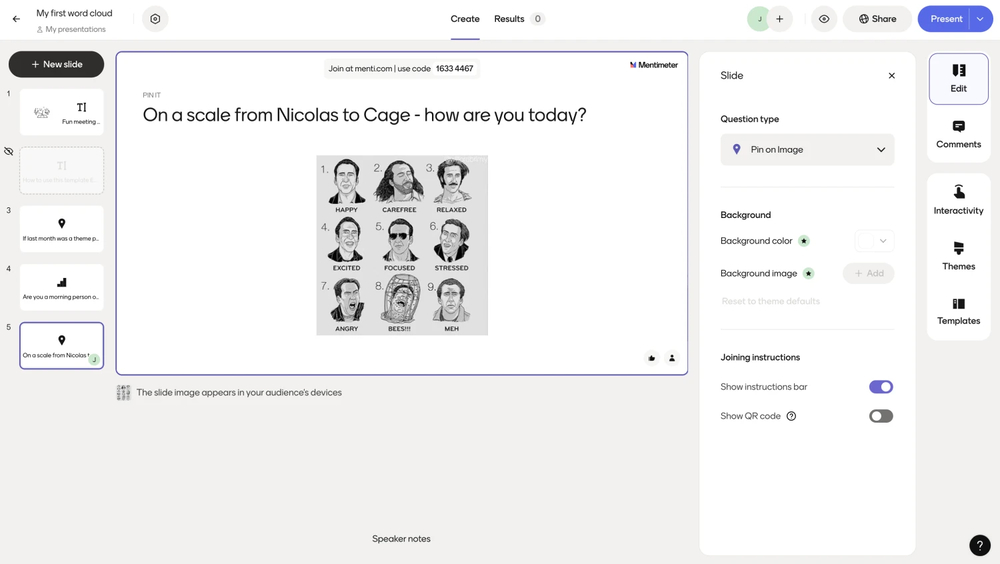Expand the Present button dropdown arrow

click(980, 19)
